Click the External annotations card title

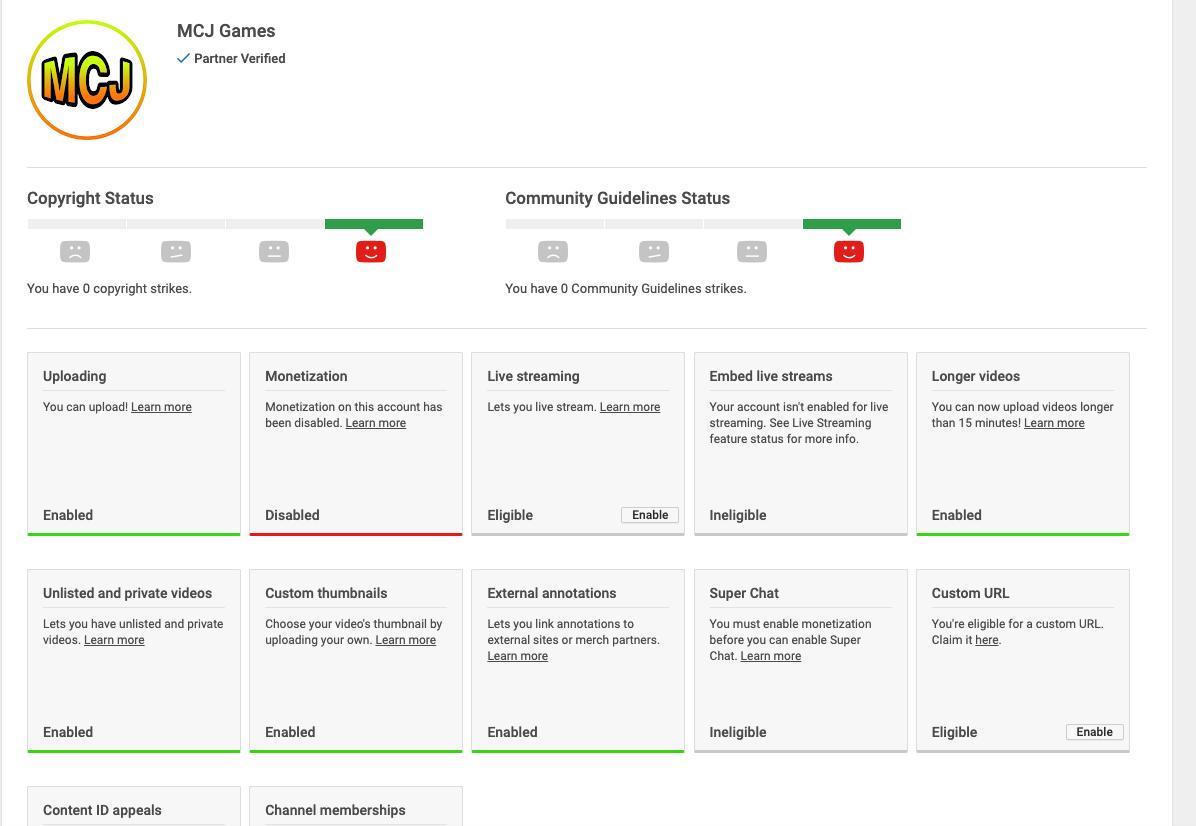click(x=551, y=593)
